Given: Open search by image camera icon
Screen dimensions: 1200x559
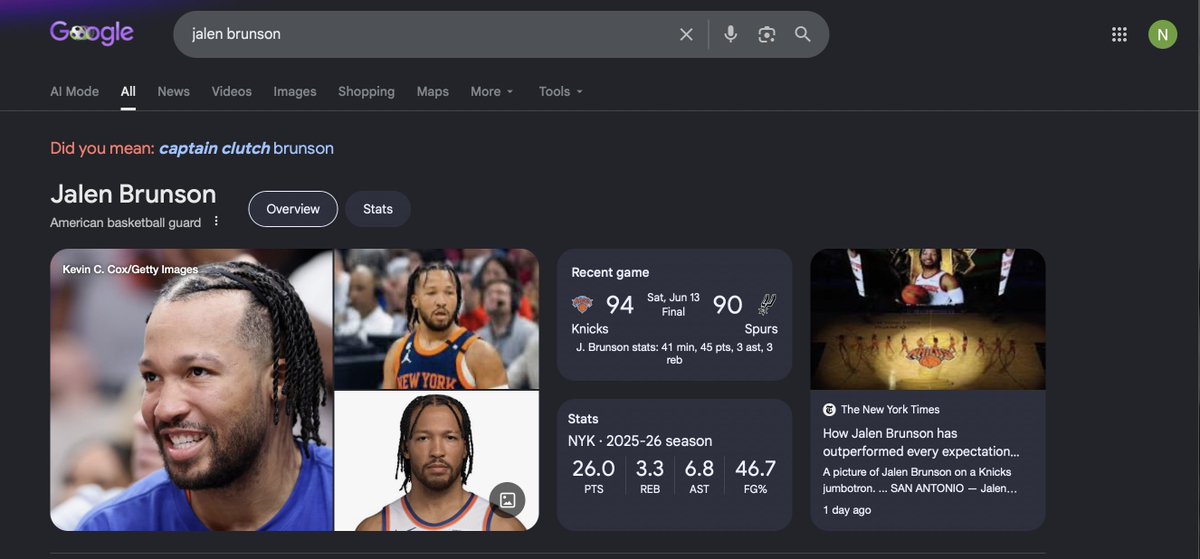Looking at the screenshot, I should (x=767, y=34).
